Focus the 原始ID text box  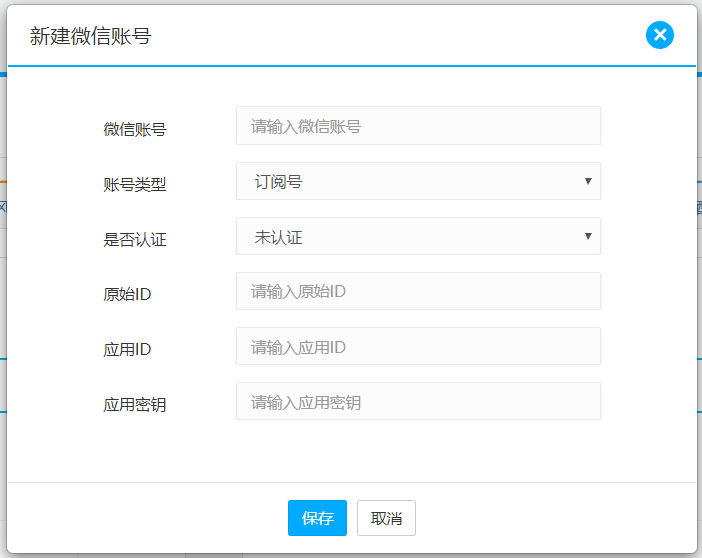(418, 291)
